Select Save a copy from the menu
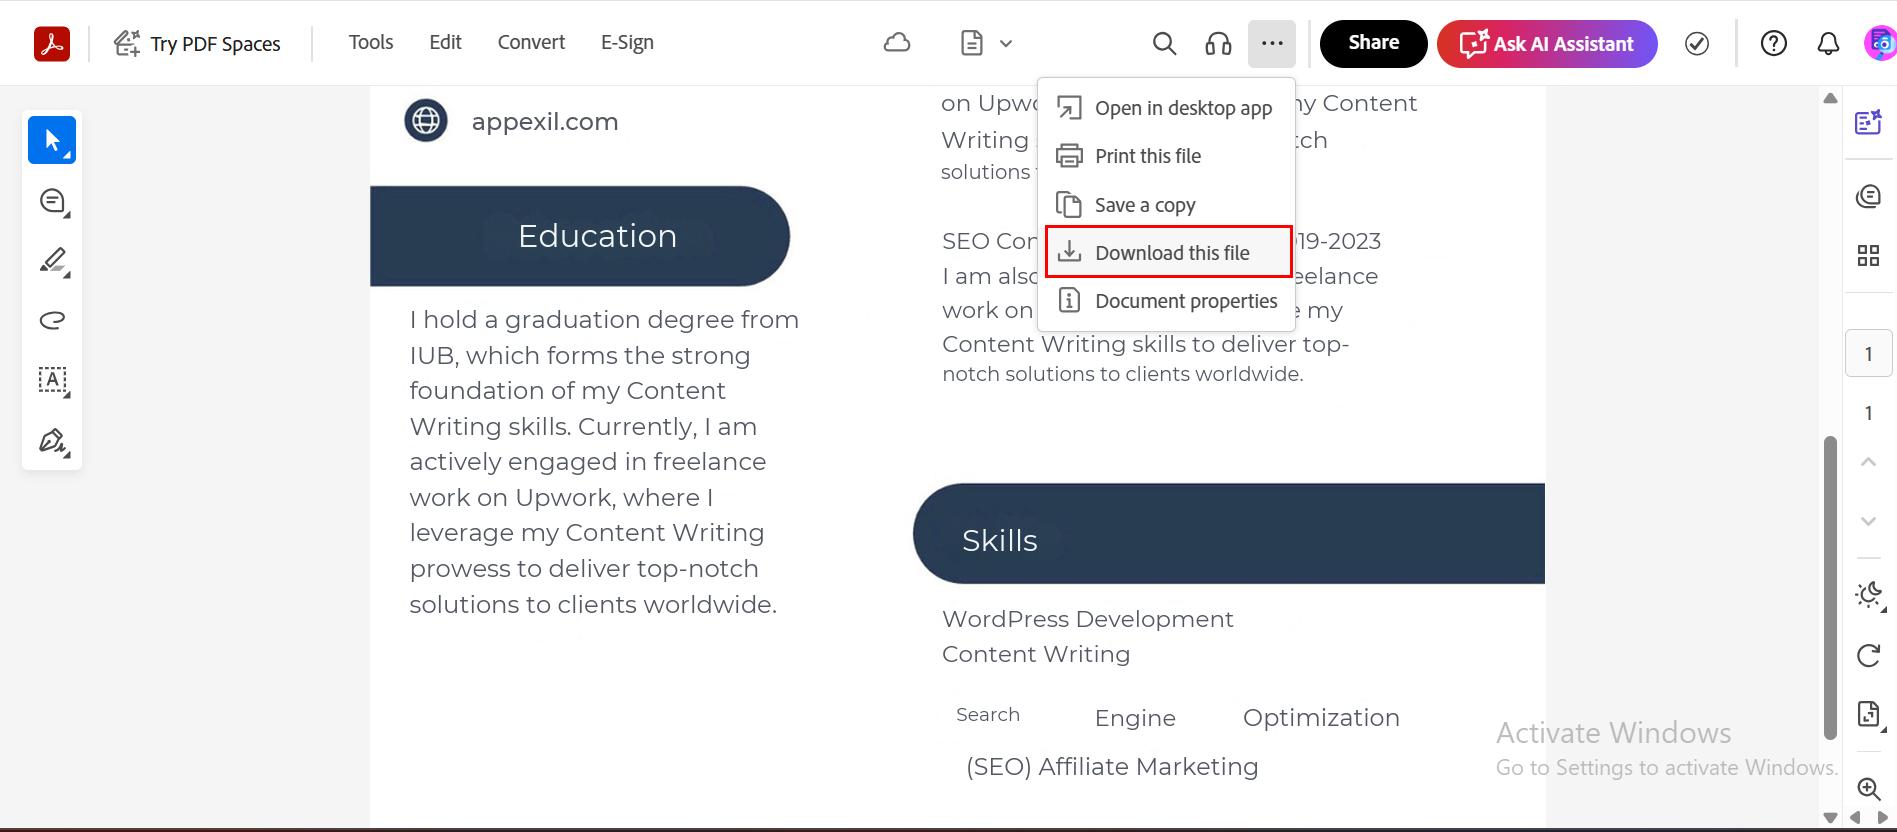 coord(1144,205)
